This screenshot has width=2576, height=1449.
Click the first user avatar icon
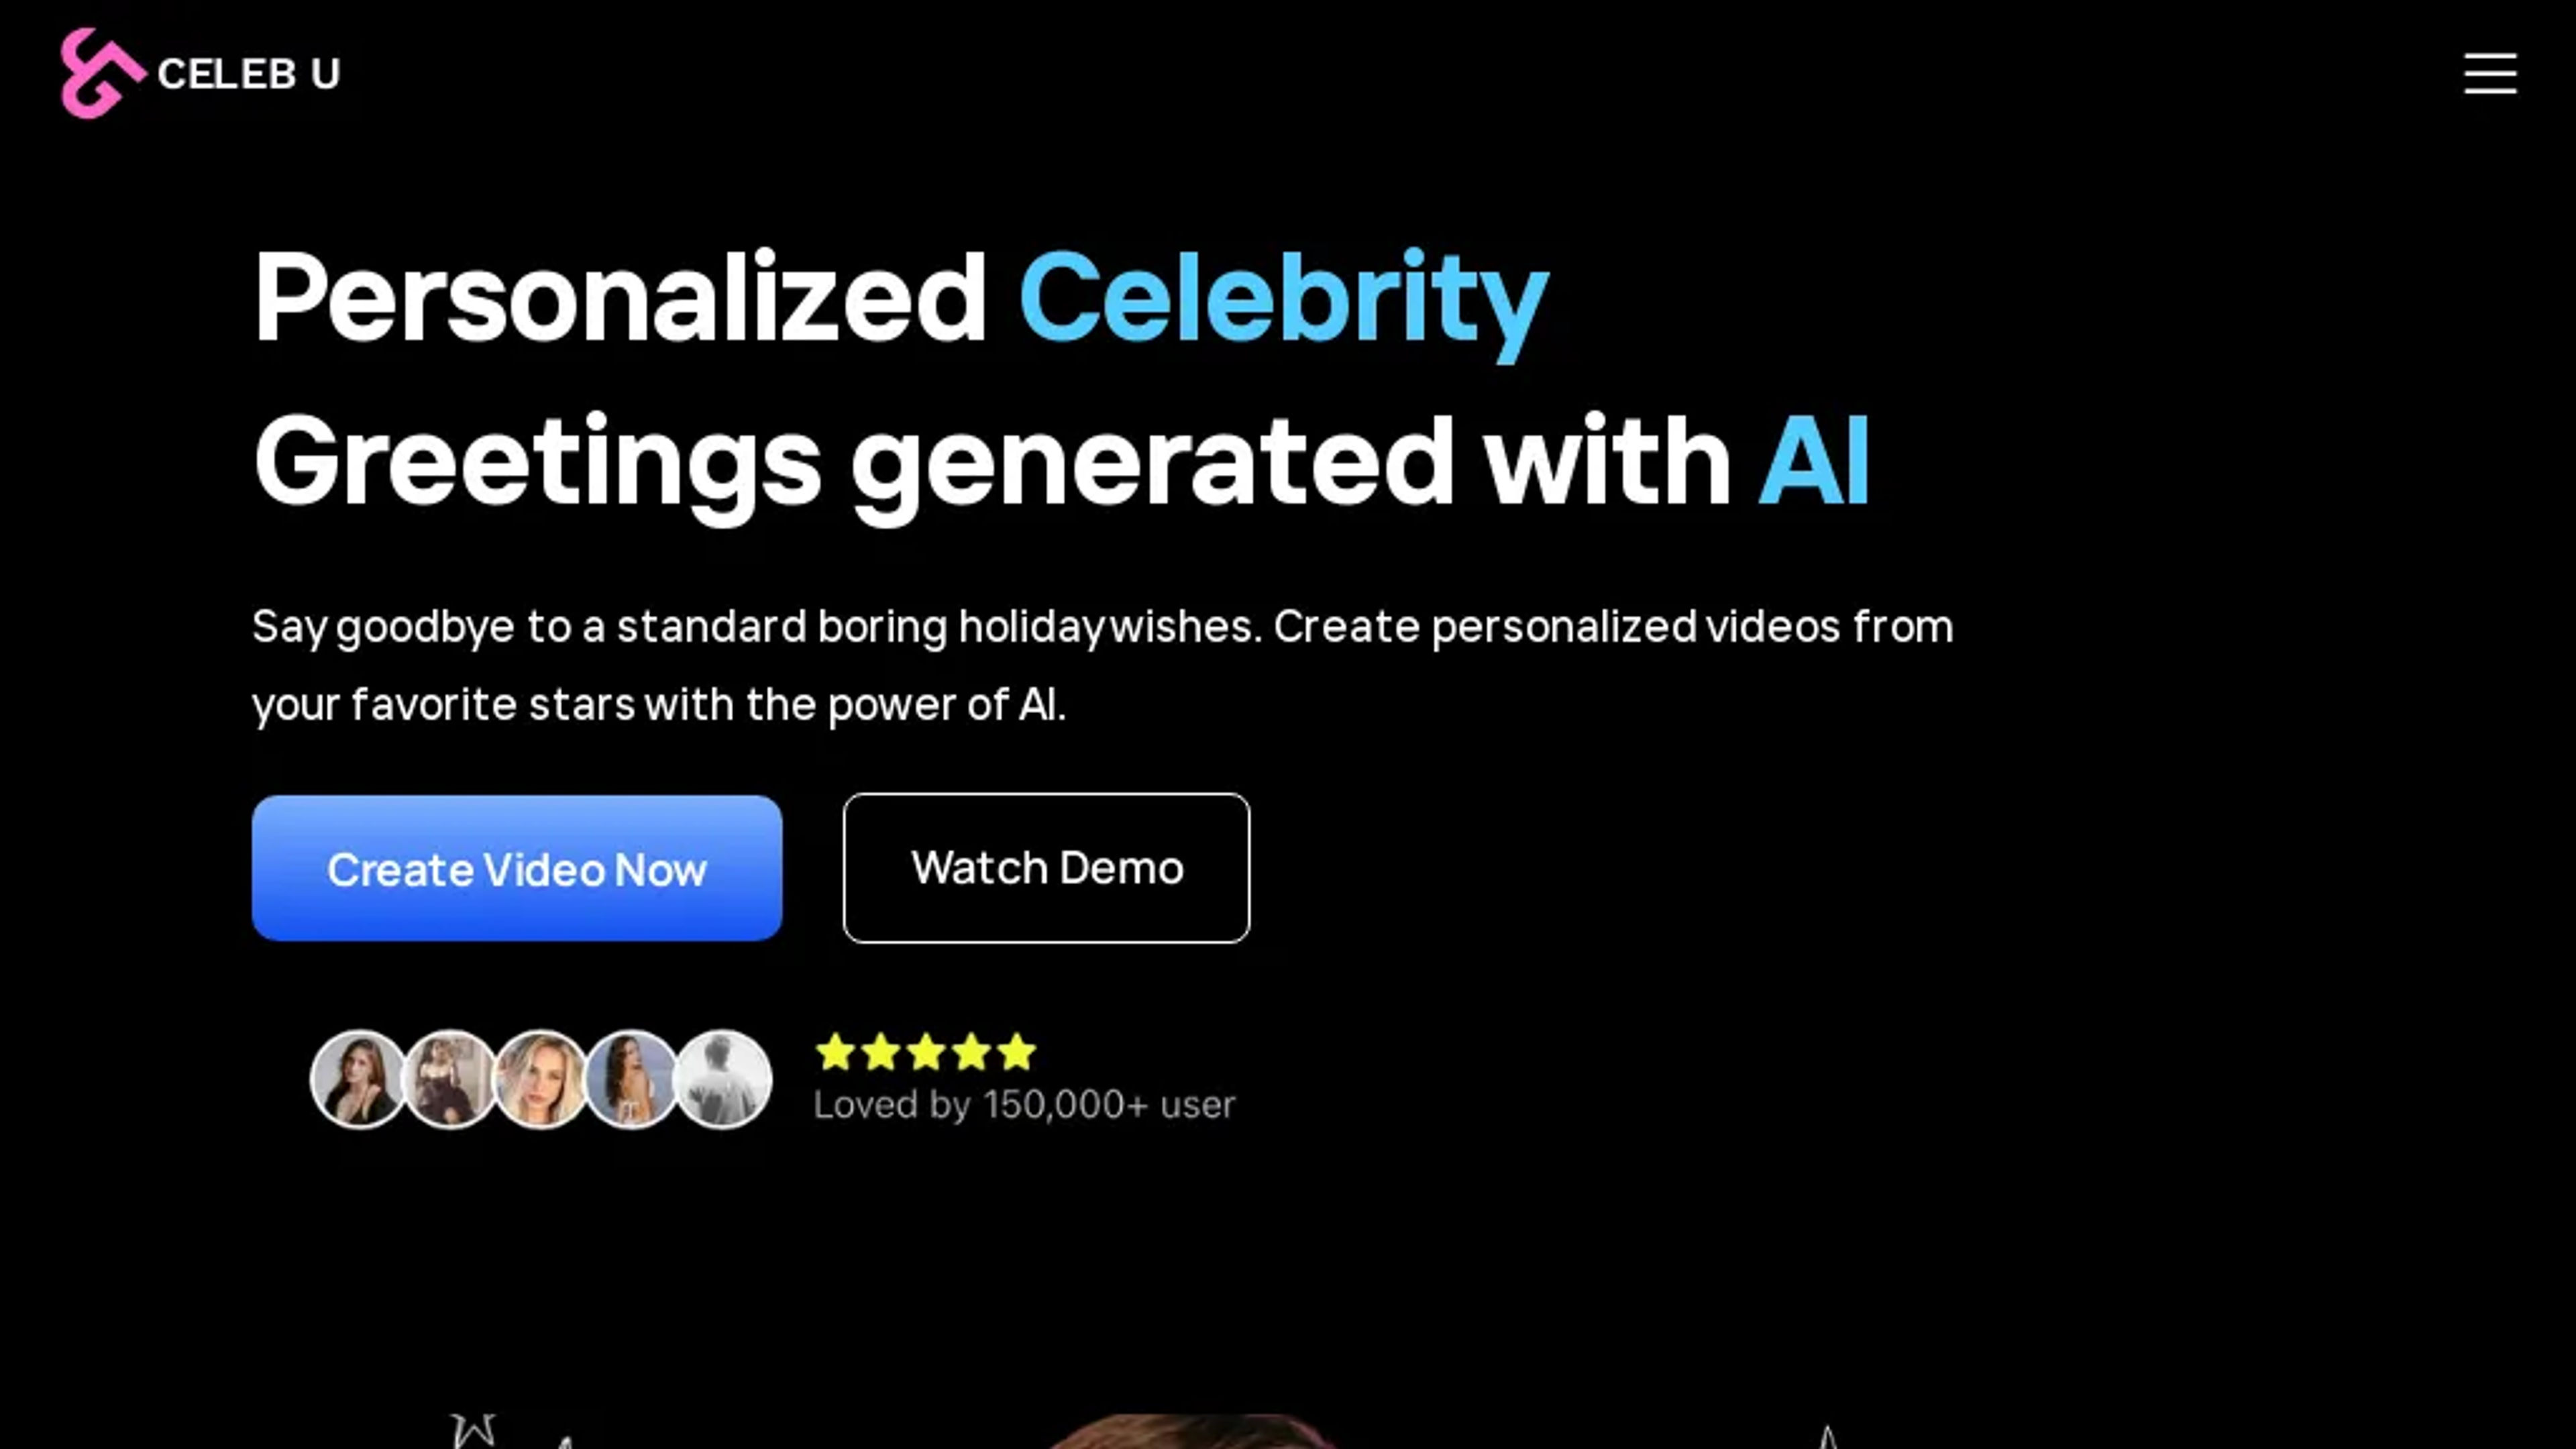pos(356,1077)
